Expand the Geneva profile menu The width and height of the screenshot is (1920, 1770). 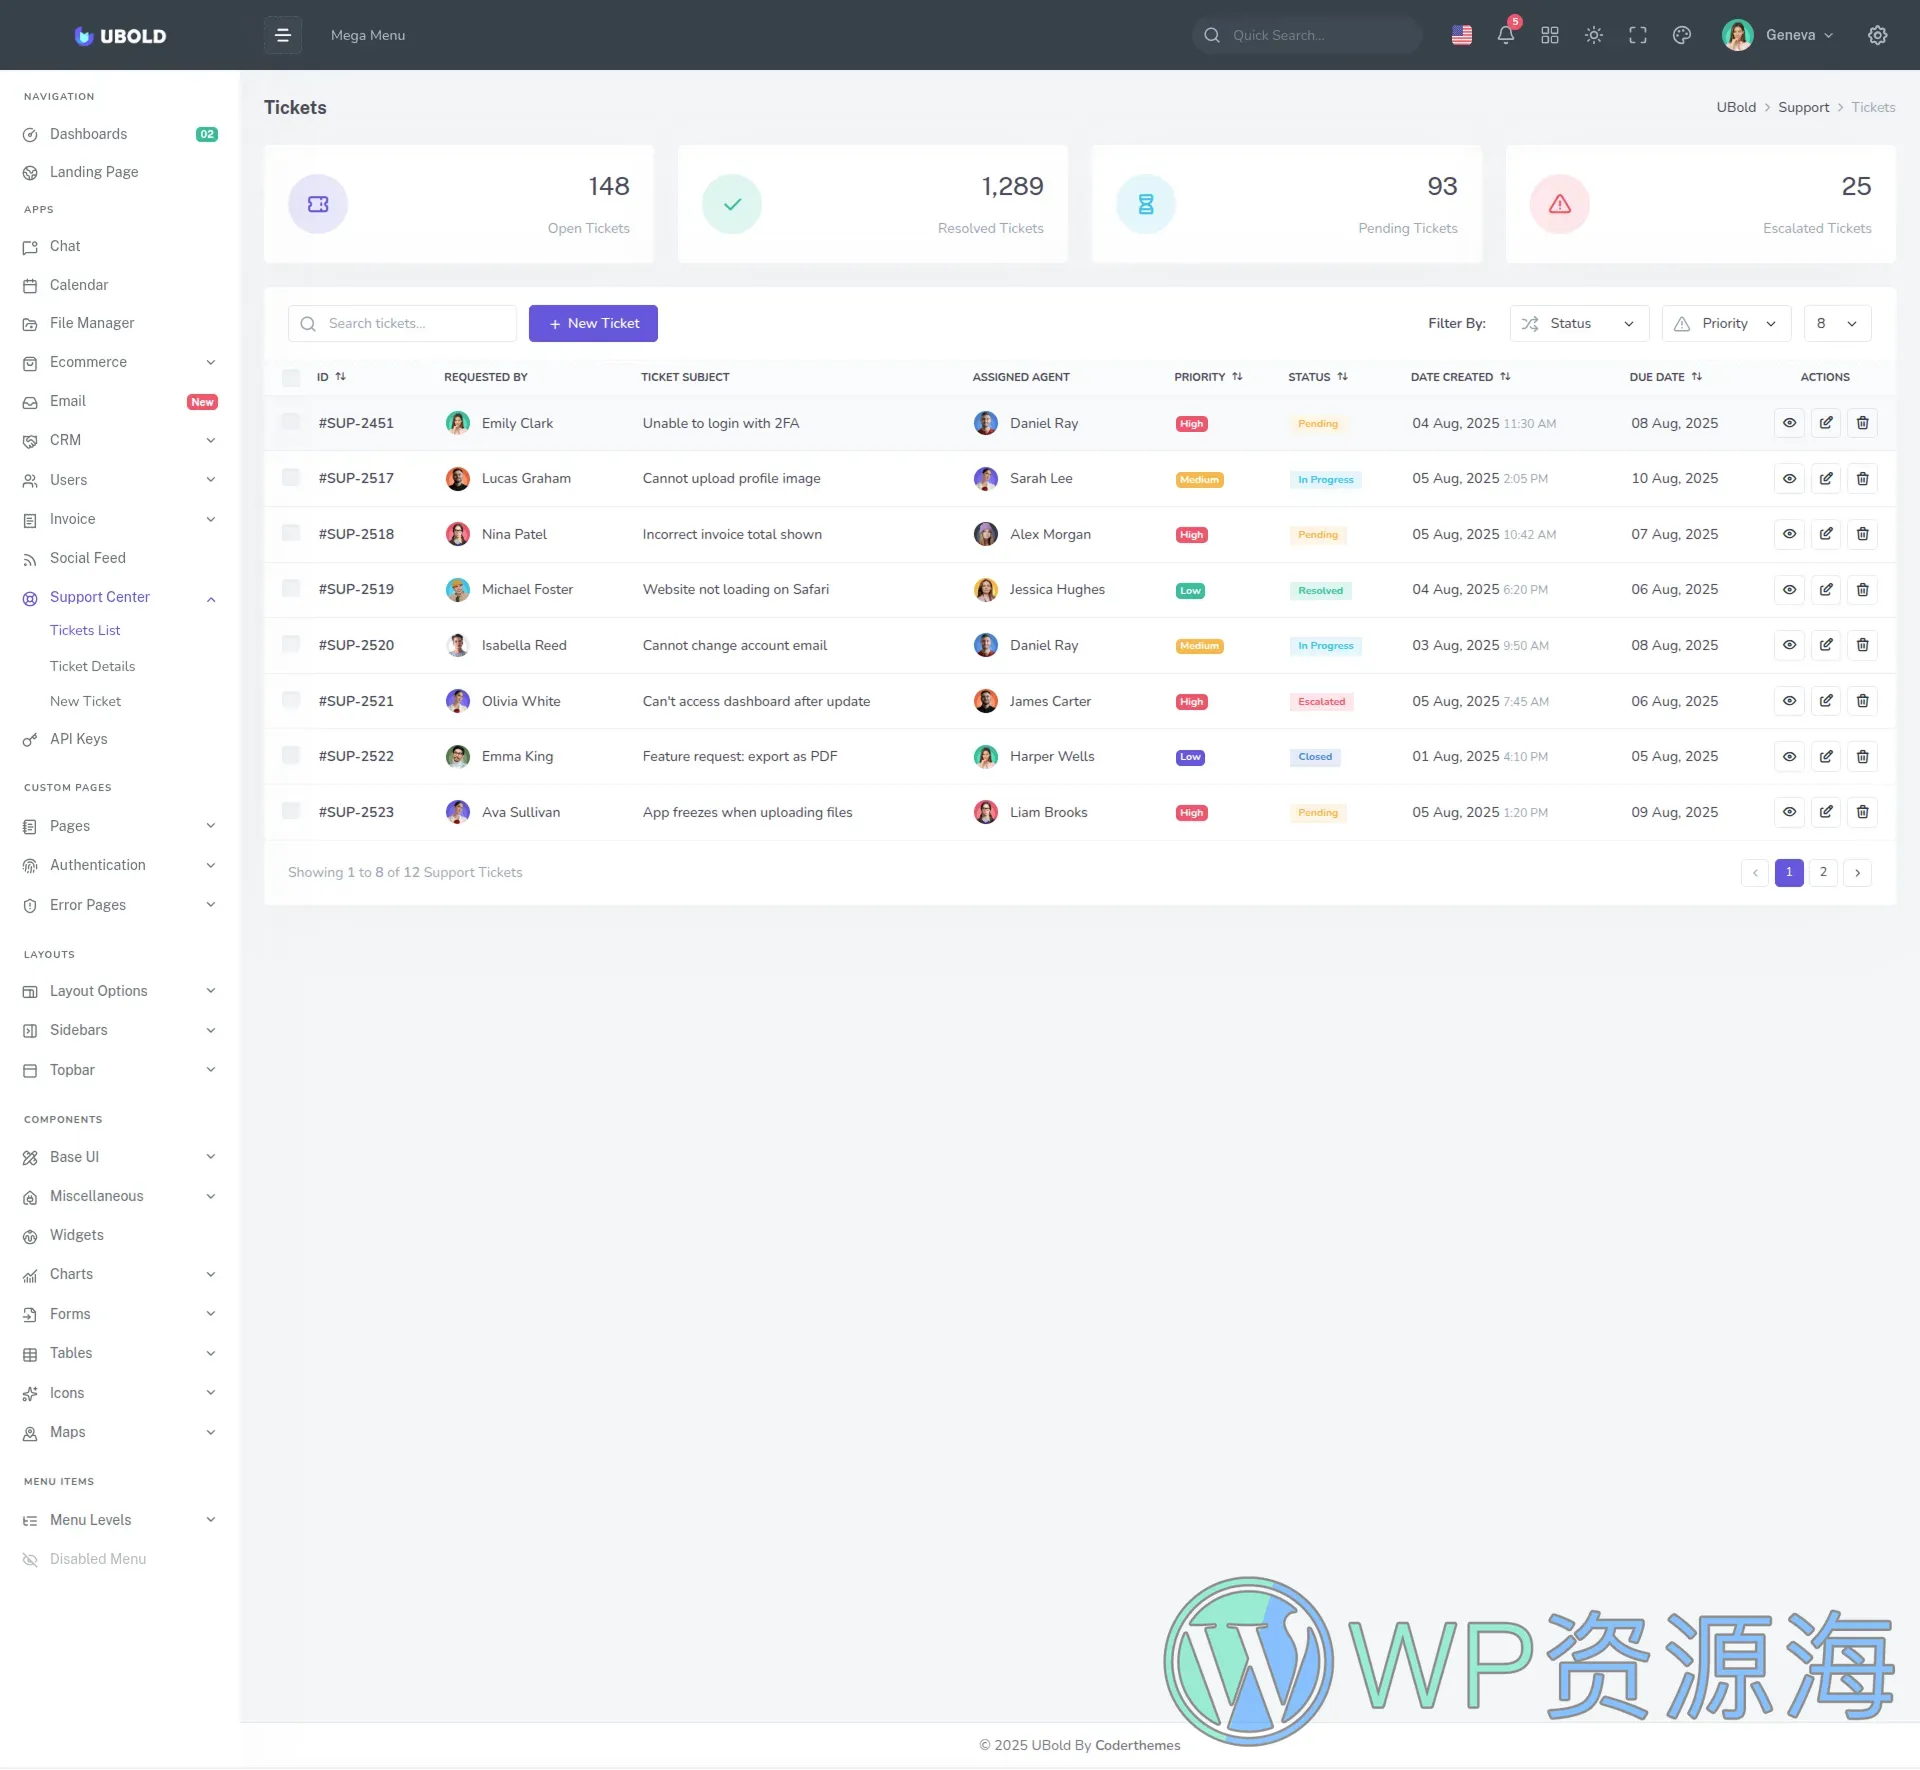tap(1790, 35)
